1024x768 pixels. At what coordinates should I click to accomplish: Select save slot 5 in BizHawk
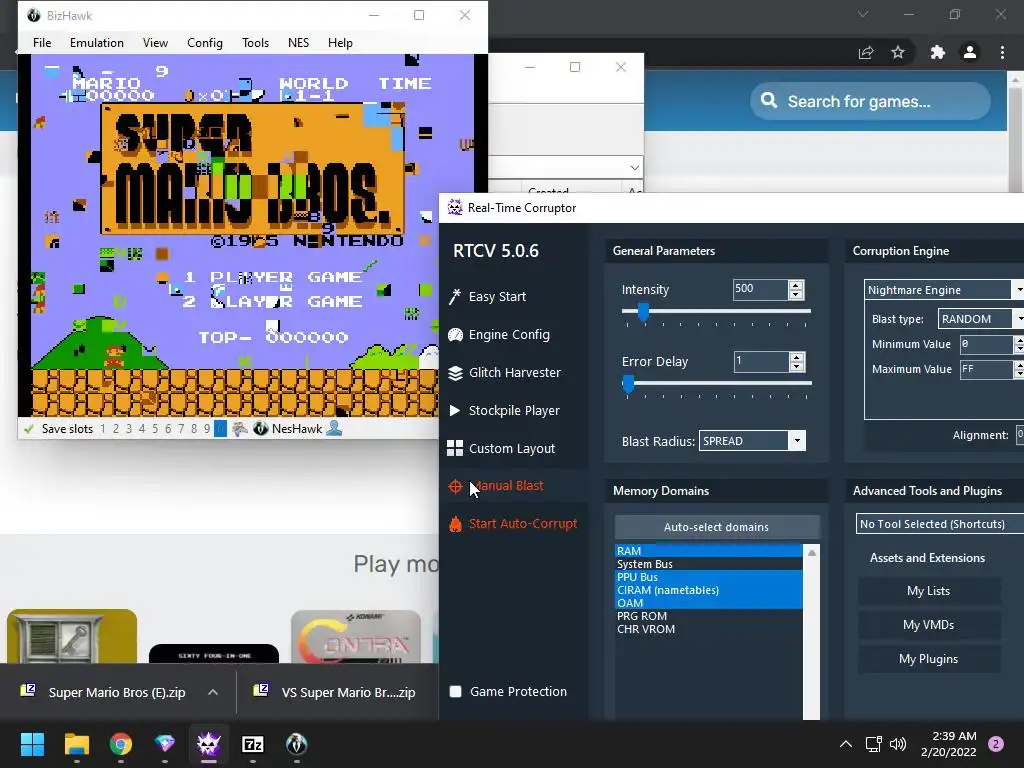[155, 429]
